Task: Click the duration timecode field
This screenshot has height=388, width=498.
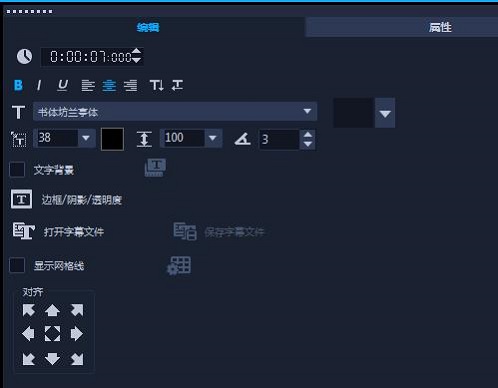Action: click(x=90, y=57)
